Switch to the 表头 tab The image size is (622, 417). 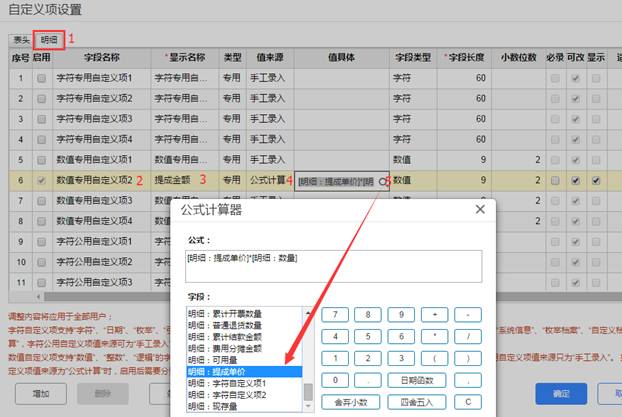click(x=21, y=40)
